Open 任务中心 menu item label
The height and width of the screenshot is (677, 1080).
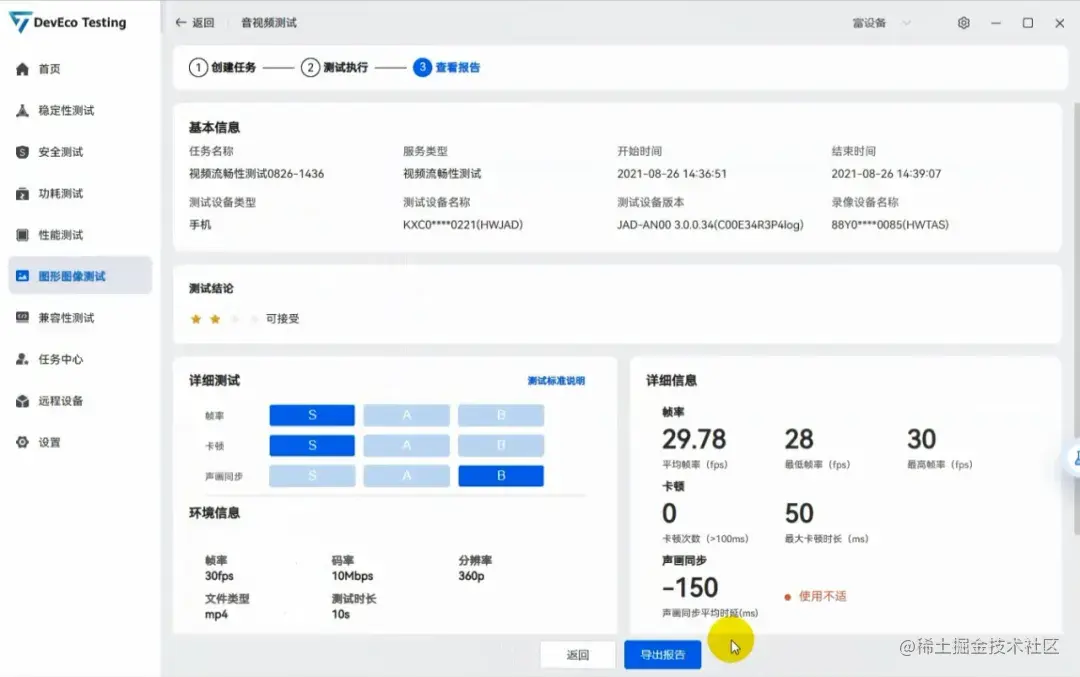pos(61,359)
